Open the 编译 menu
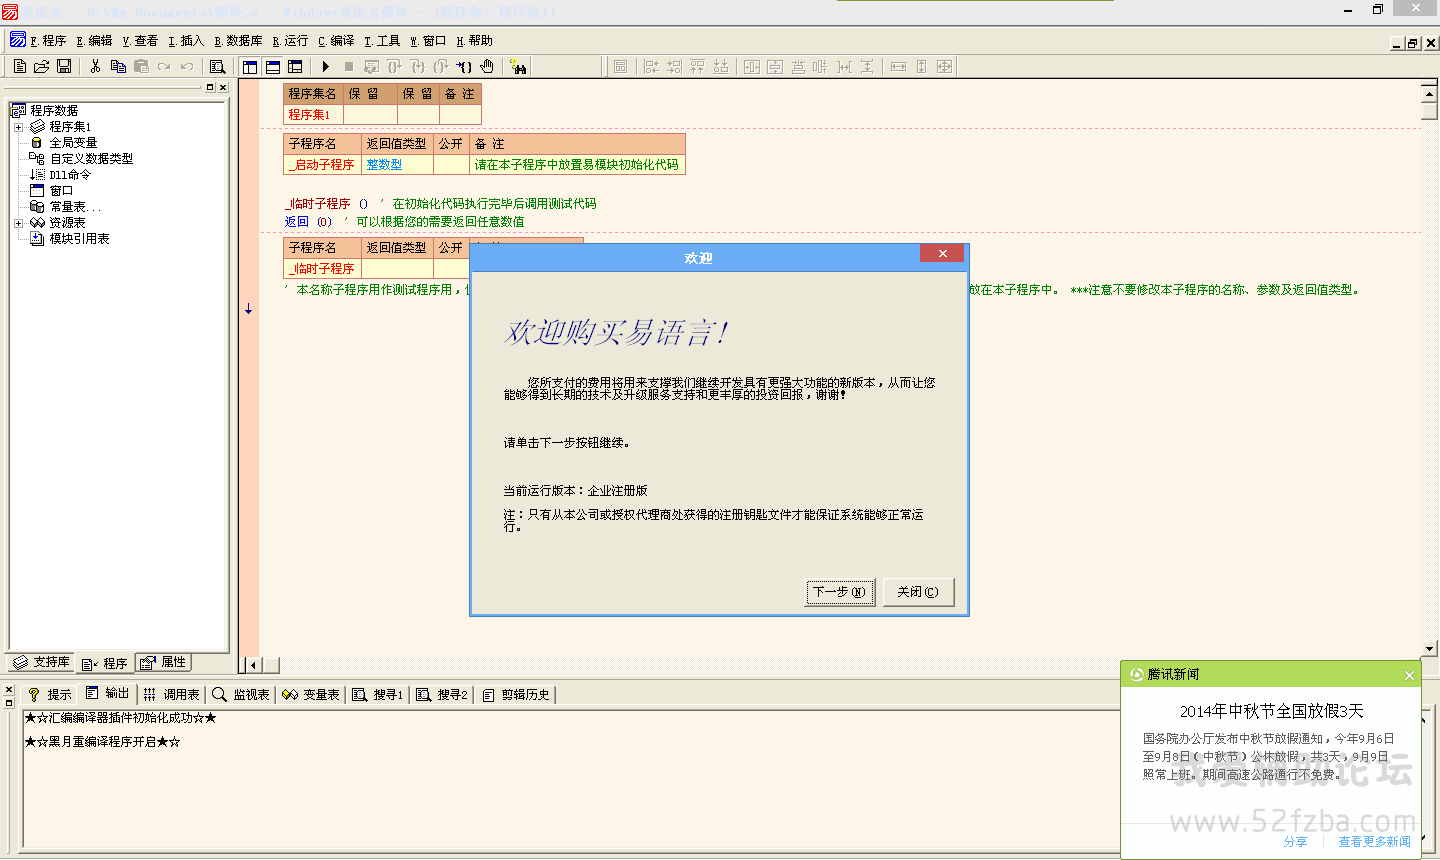The width and height of the screenshot is (1440, 860). pyautogui.click(x=336, y=41)
